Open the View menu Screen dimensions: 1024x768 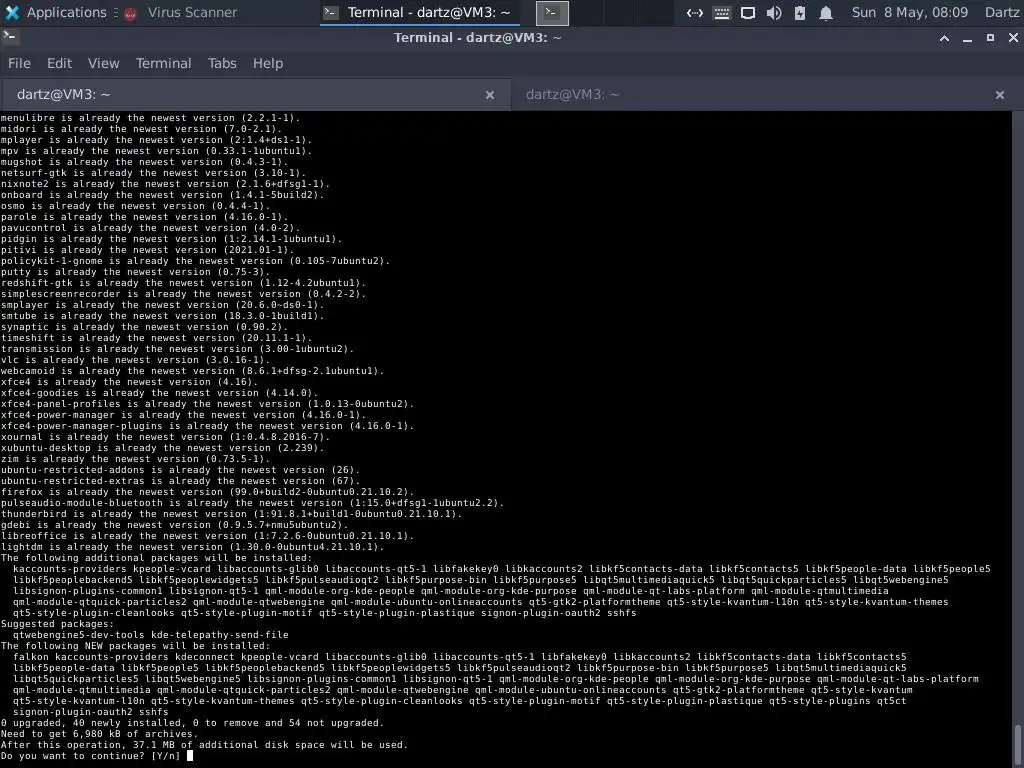coord(104,63)
